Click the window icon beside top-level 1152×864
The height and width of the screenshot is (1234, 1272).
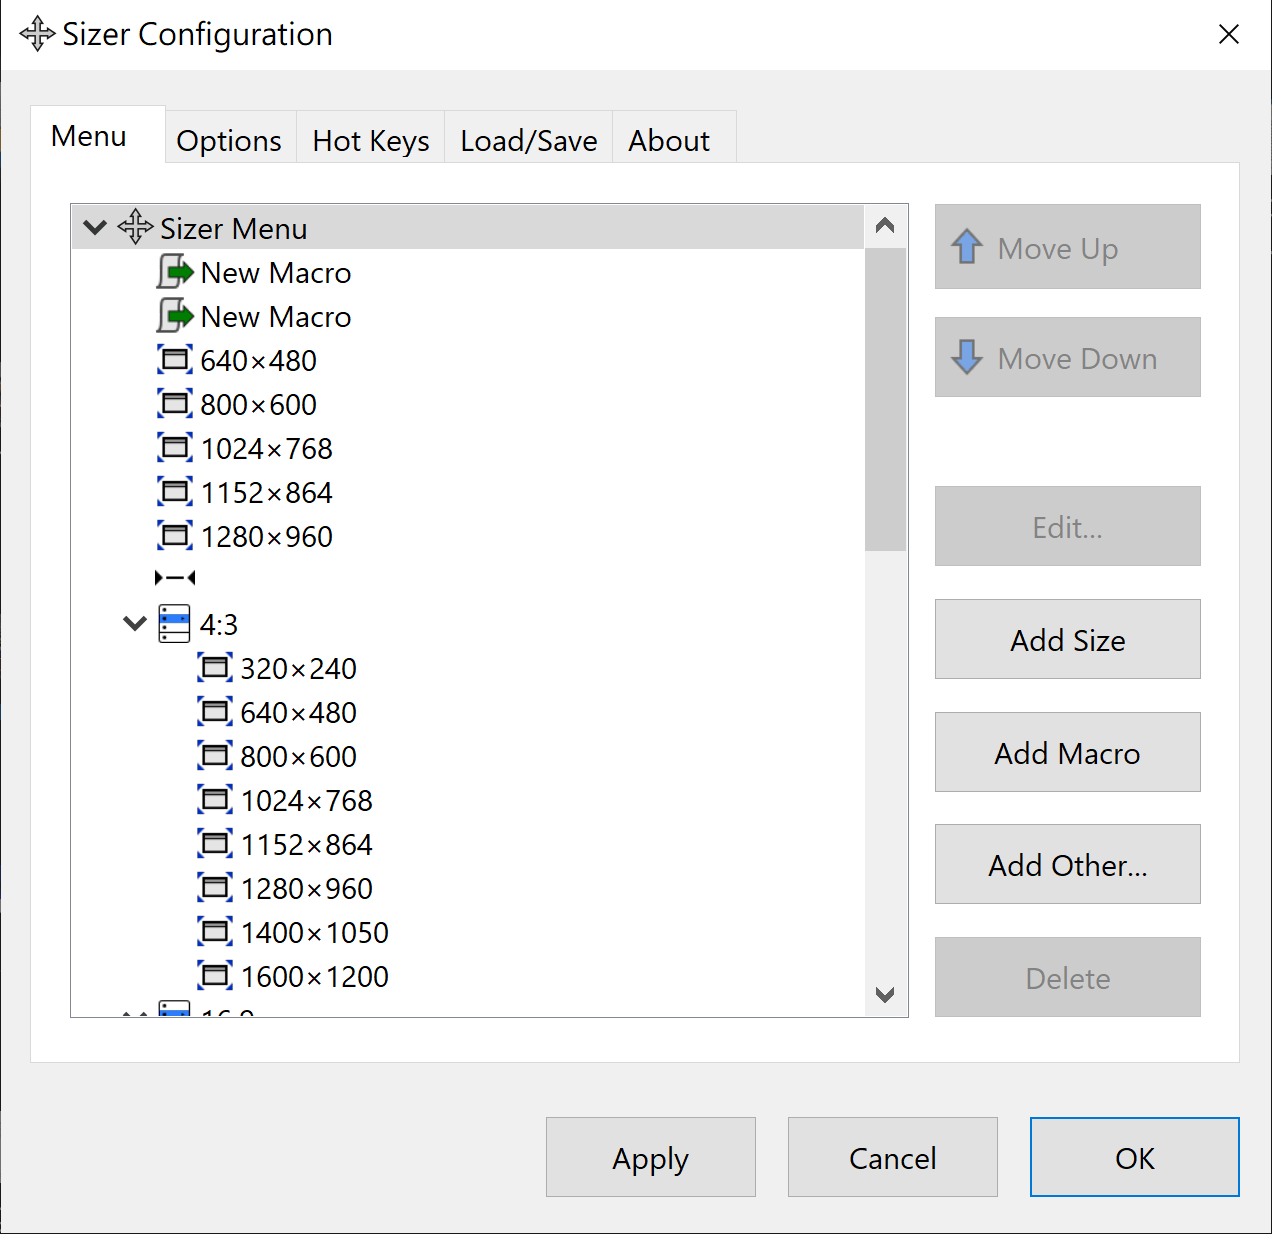coord(175,492)
